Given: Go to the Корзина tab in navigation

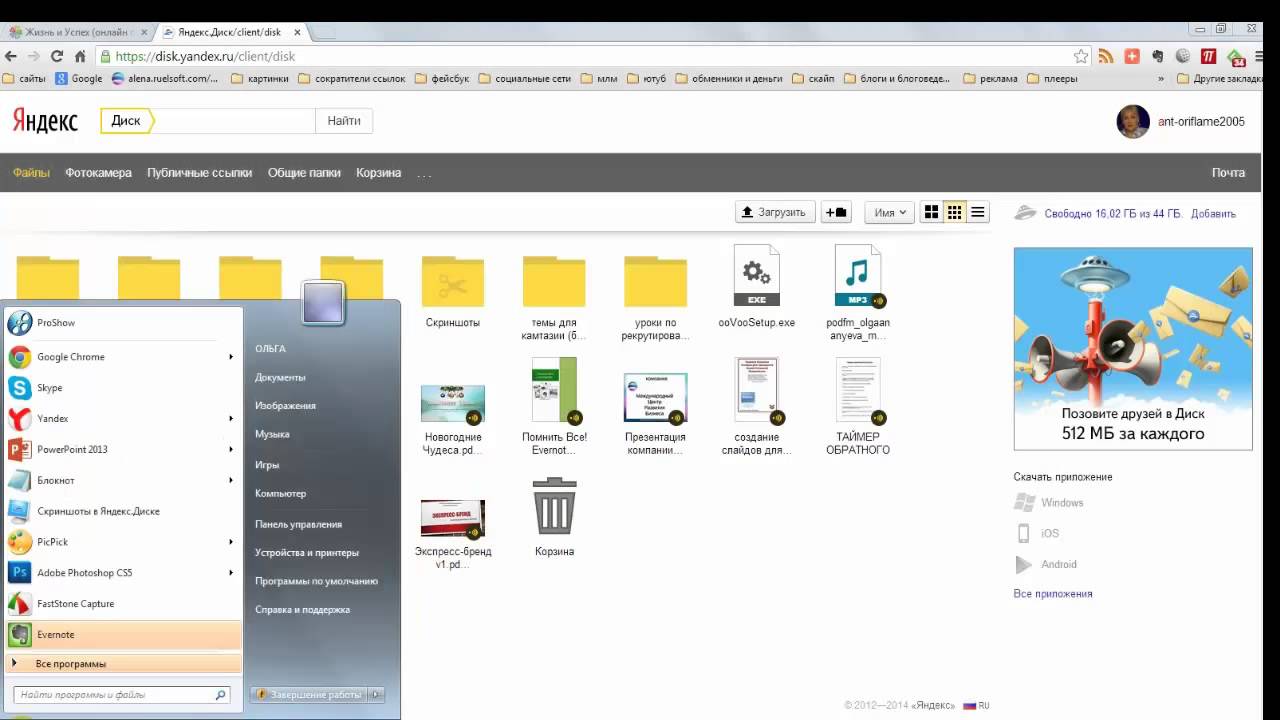Looking at the screenshot, I should click(x=378, y=173).
